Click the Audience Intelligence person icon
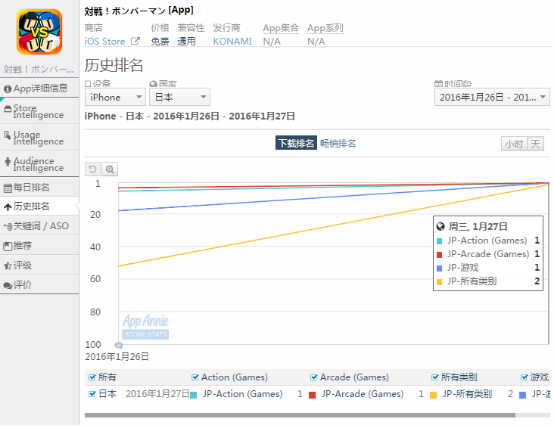 pyautogui.click(x=7, y=162)
